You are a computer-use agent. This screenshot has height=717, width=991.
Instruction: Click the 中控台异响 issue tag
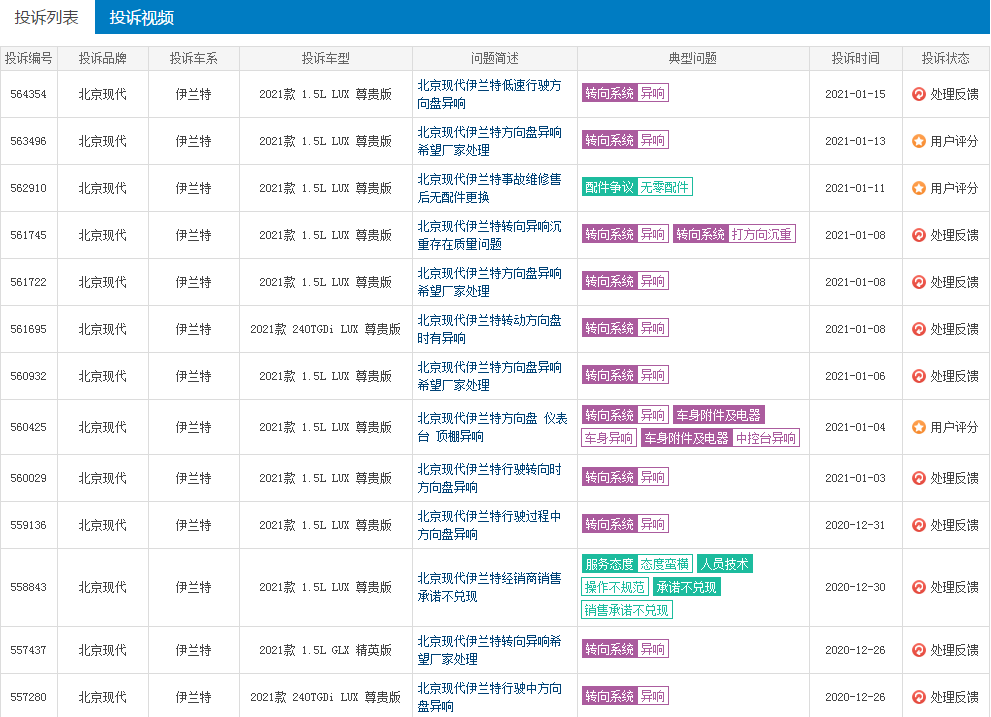(x=766, y=438)
